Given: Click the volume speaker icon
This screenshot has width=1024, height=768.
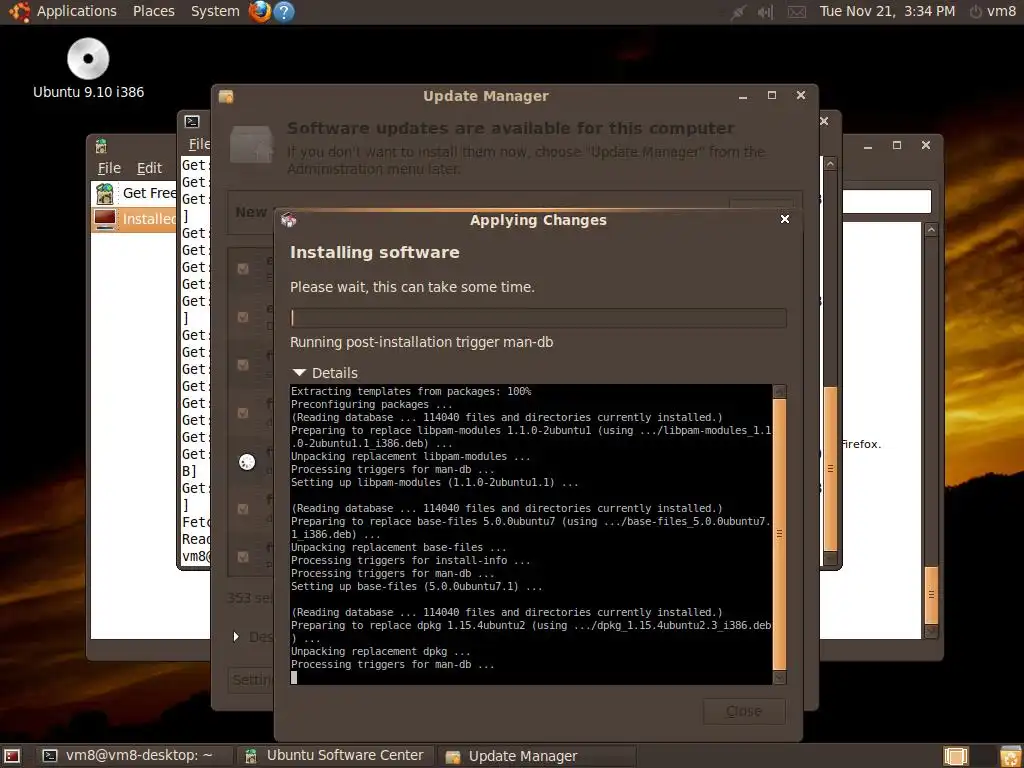Looking at the screenshot, I should pyautogui.click(x=765, y=12).
